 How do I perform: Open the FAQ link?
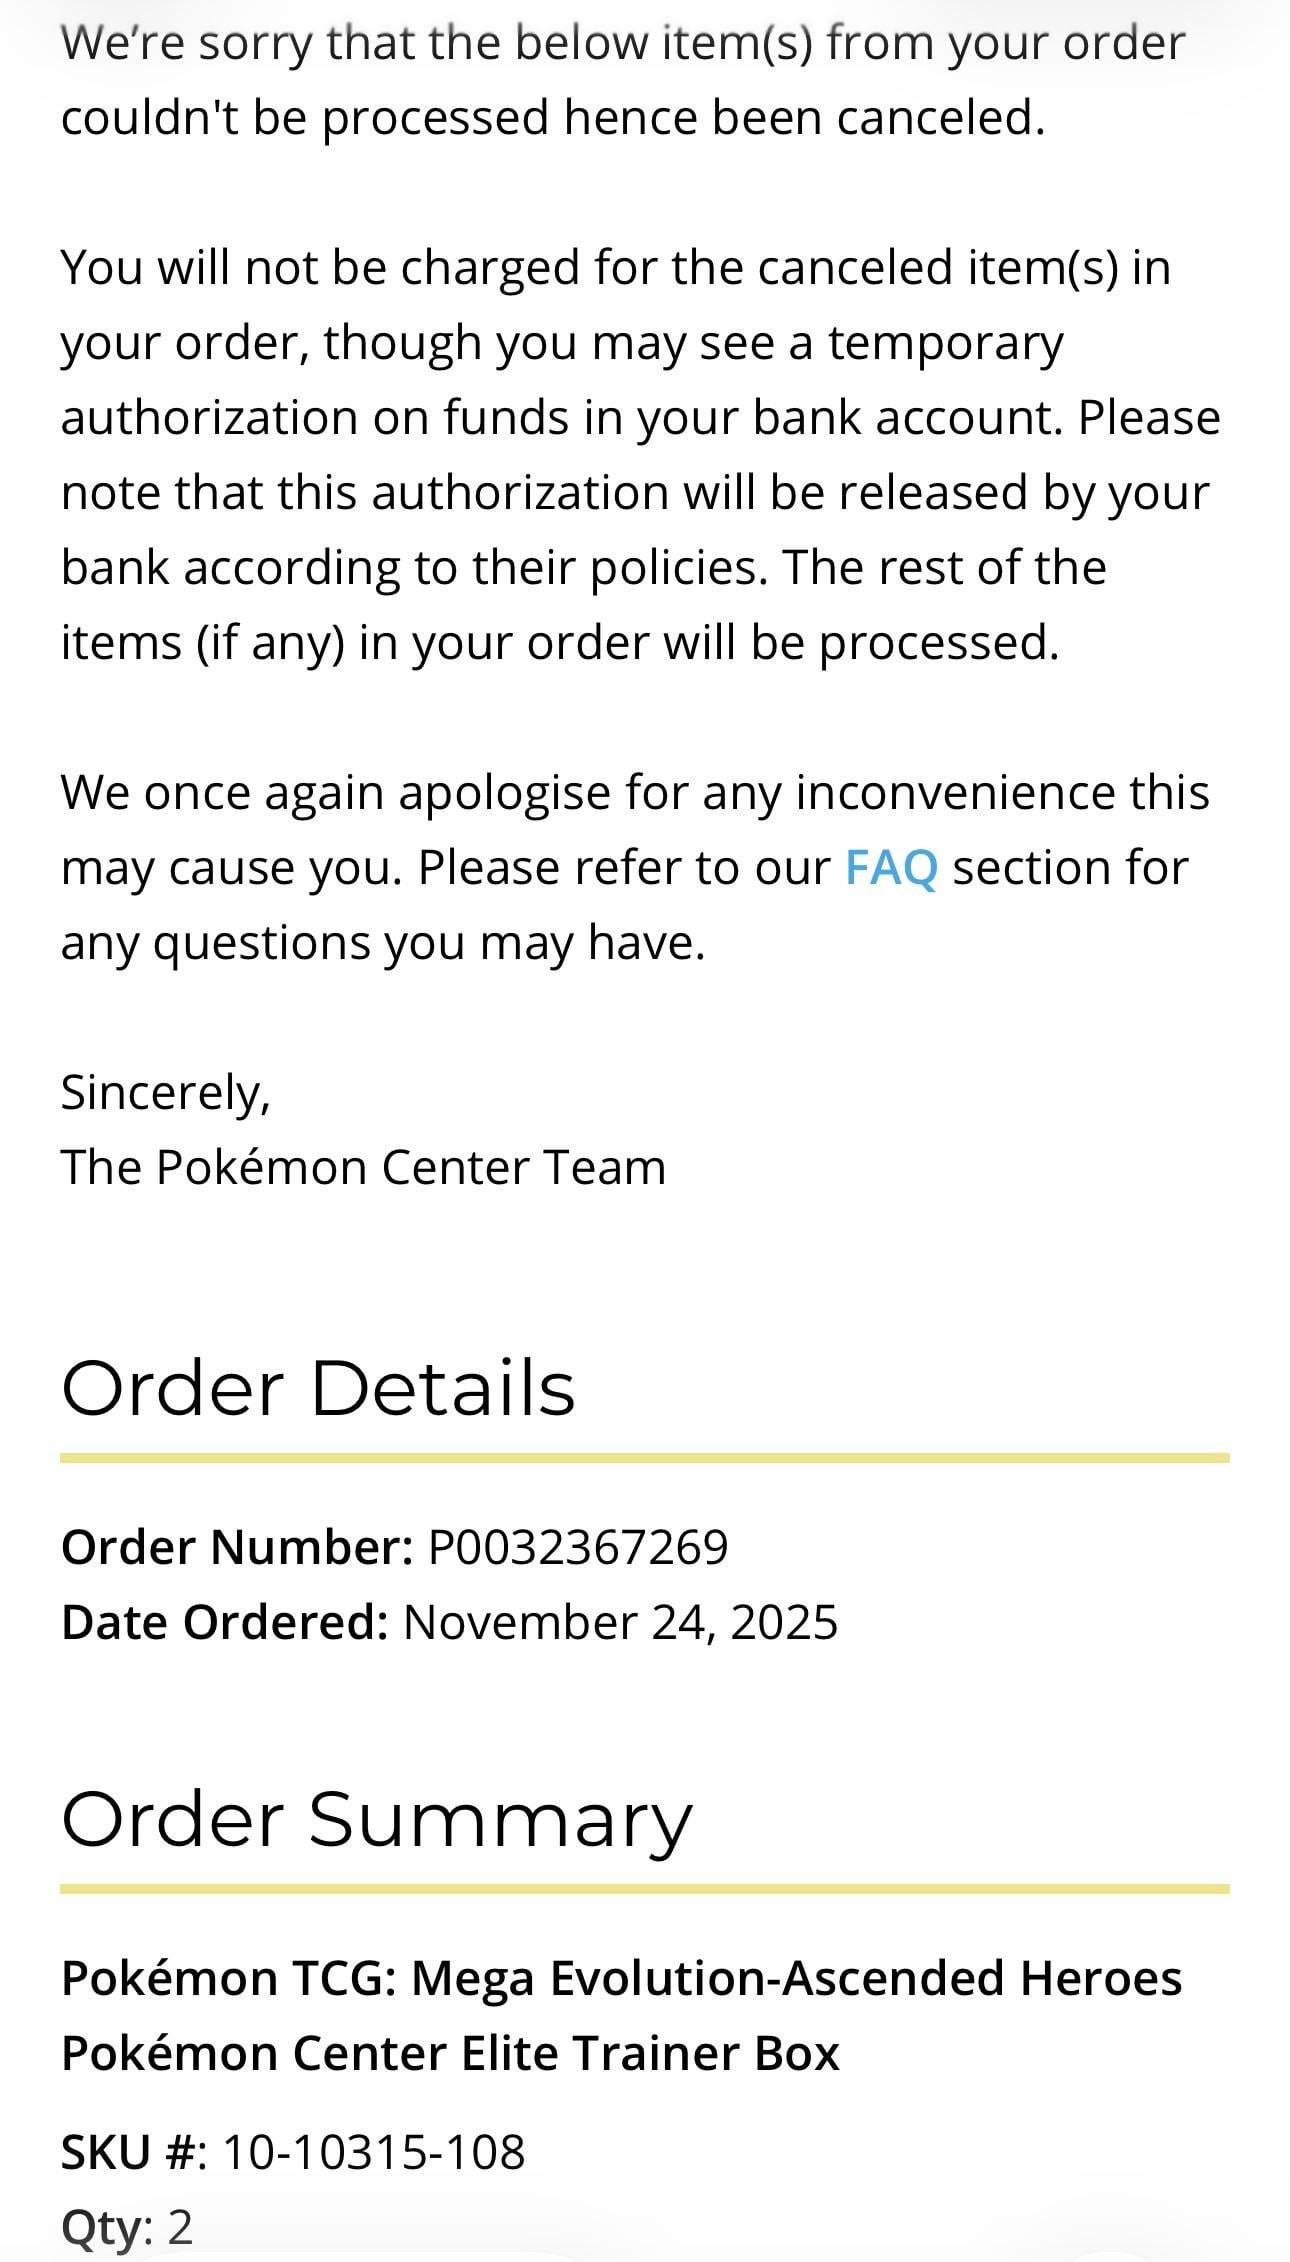point(890,867)
